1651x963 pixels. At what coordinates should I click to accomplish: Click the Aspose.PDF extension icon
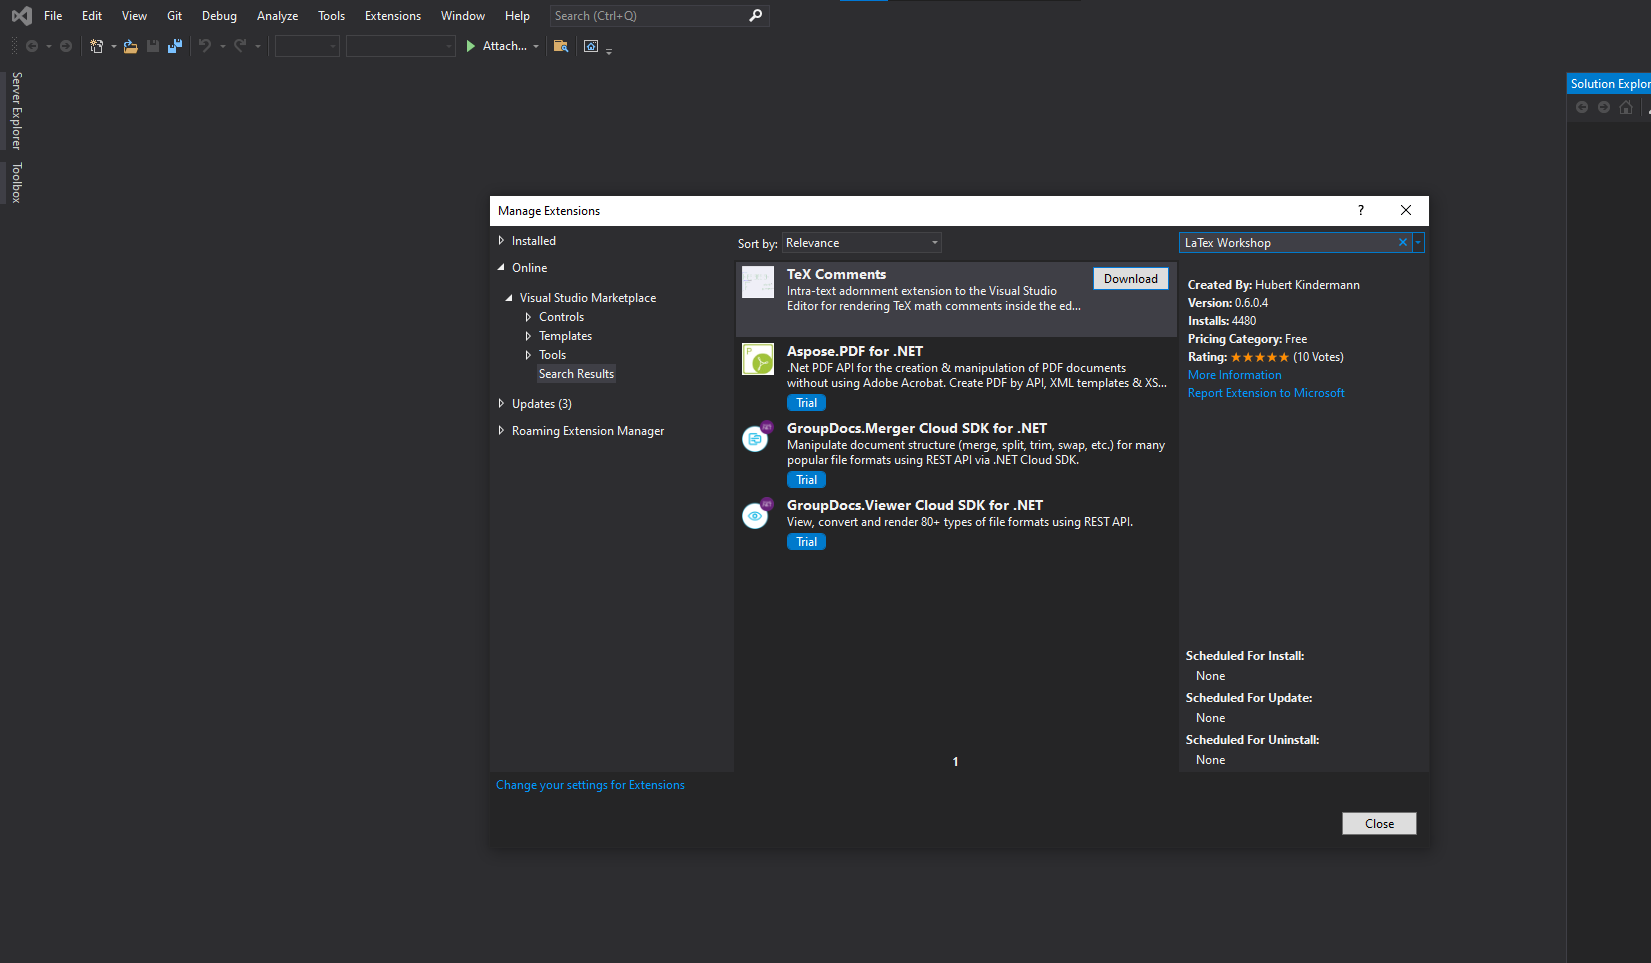pyautogui.click(x=758, y=359)
